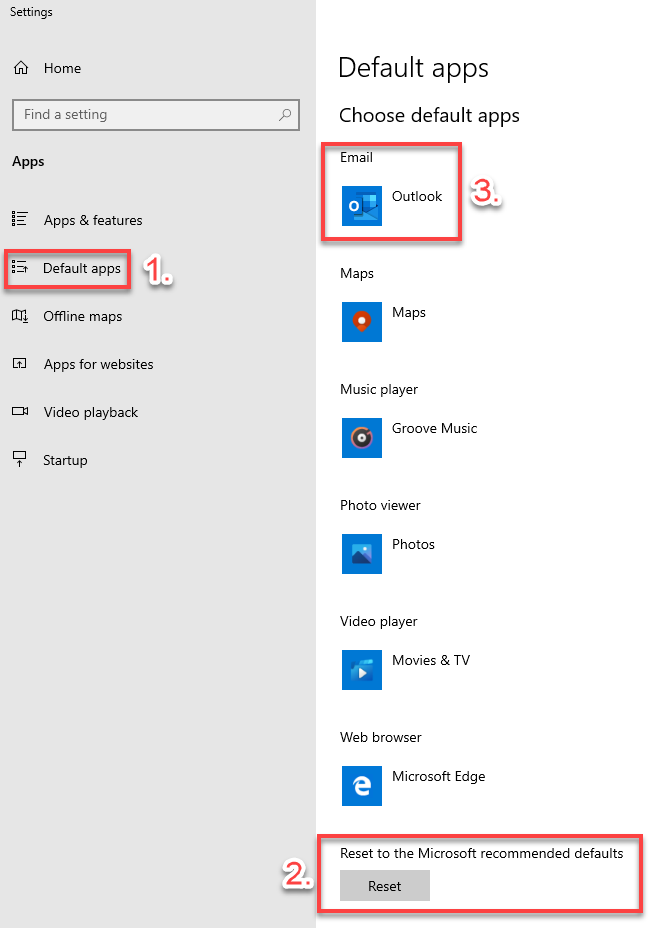
Task: Reset to Microsoft recommended defaults
Action: click(x=385, y=885)
